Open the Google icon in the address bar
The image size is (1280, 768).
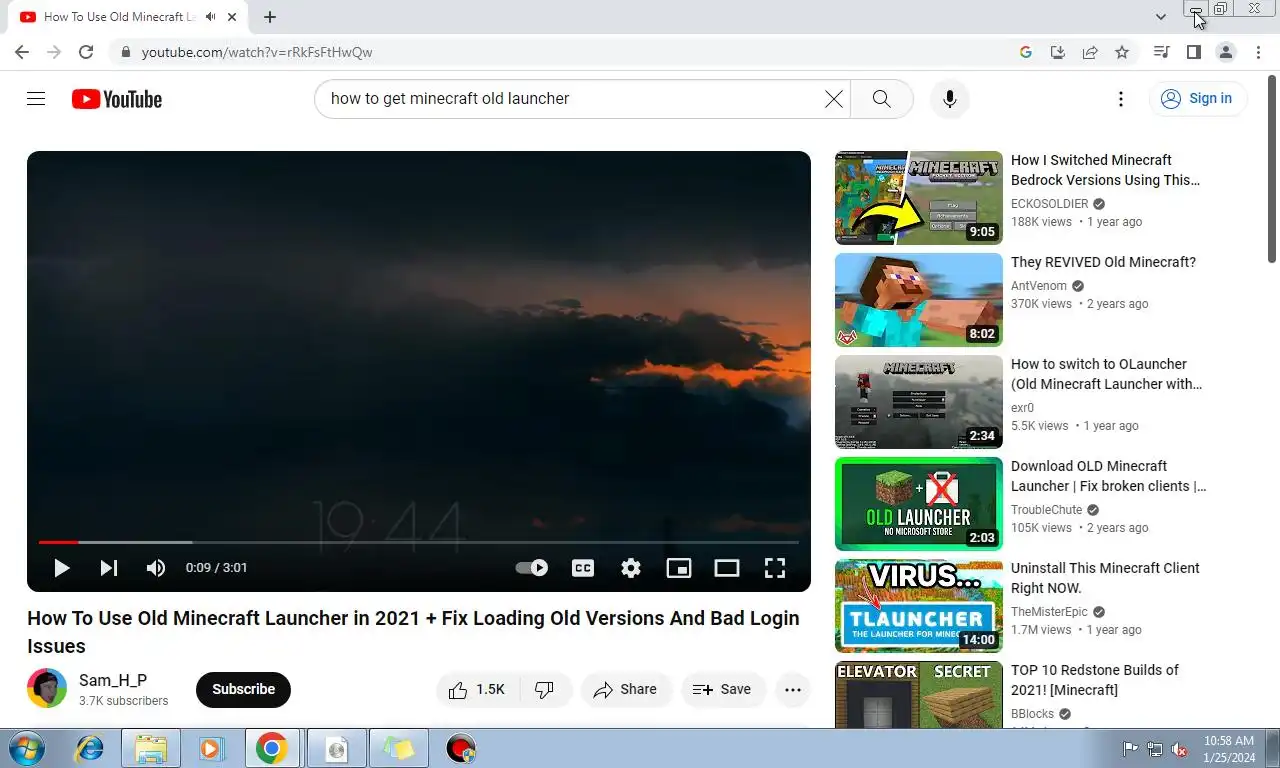(x=1026, y=52)
